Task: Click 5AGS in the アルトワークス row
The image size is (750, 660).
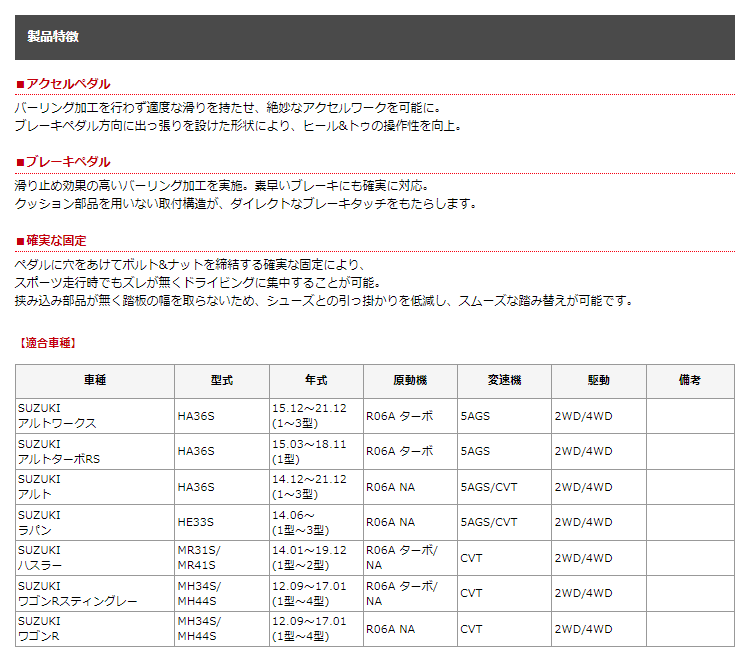Action: [x=475, y=416]
